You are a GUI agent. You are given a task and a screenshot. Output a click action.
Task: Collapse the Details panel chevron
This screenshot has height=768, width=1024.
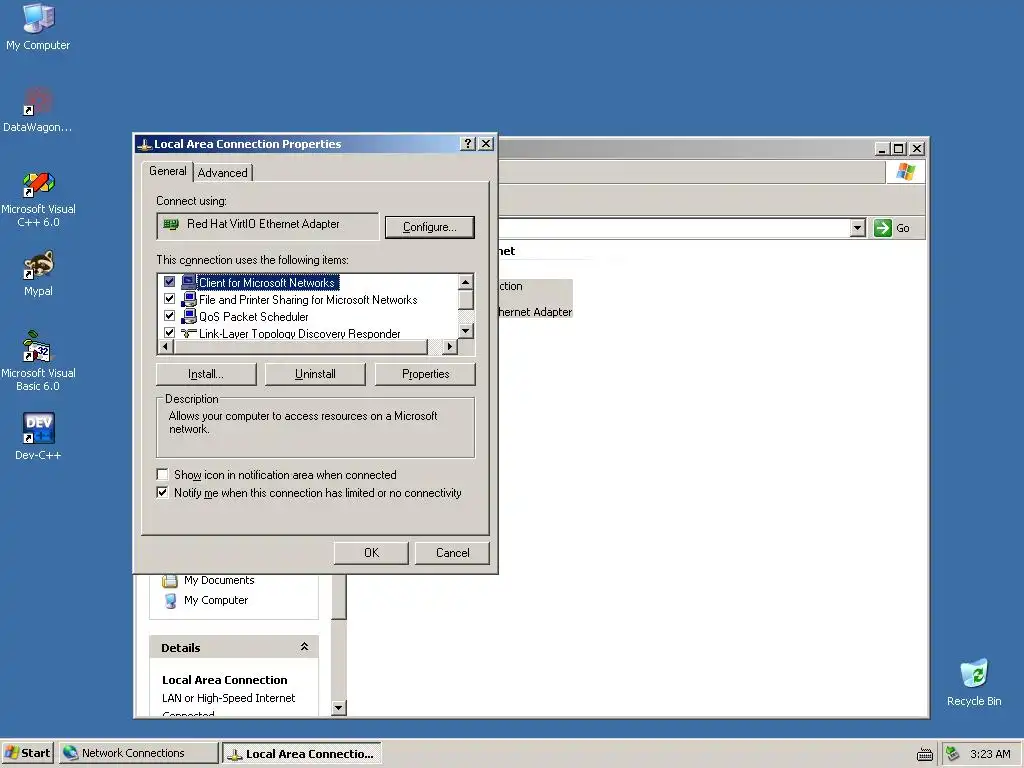pos(304,647)
